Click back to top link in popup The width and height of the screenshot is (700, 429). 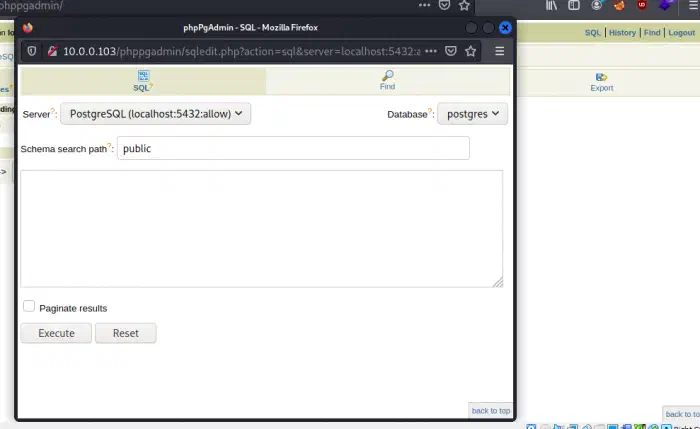pos(491,411)
